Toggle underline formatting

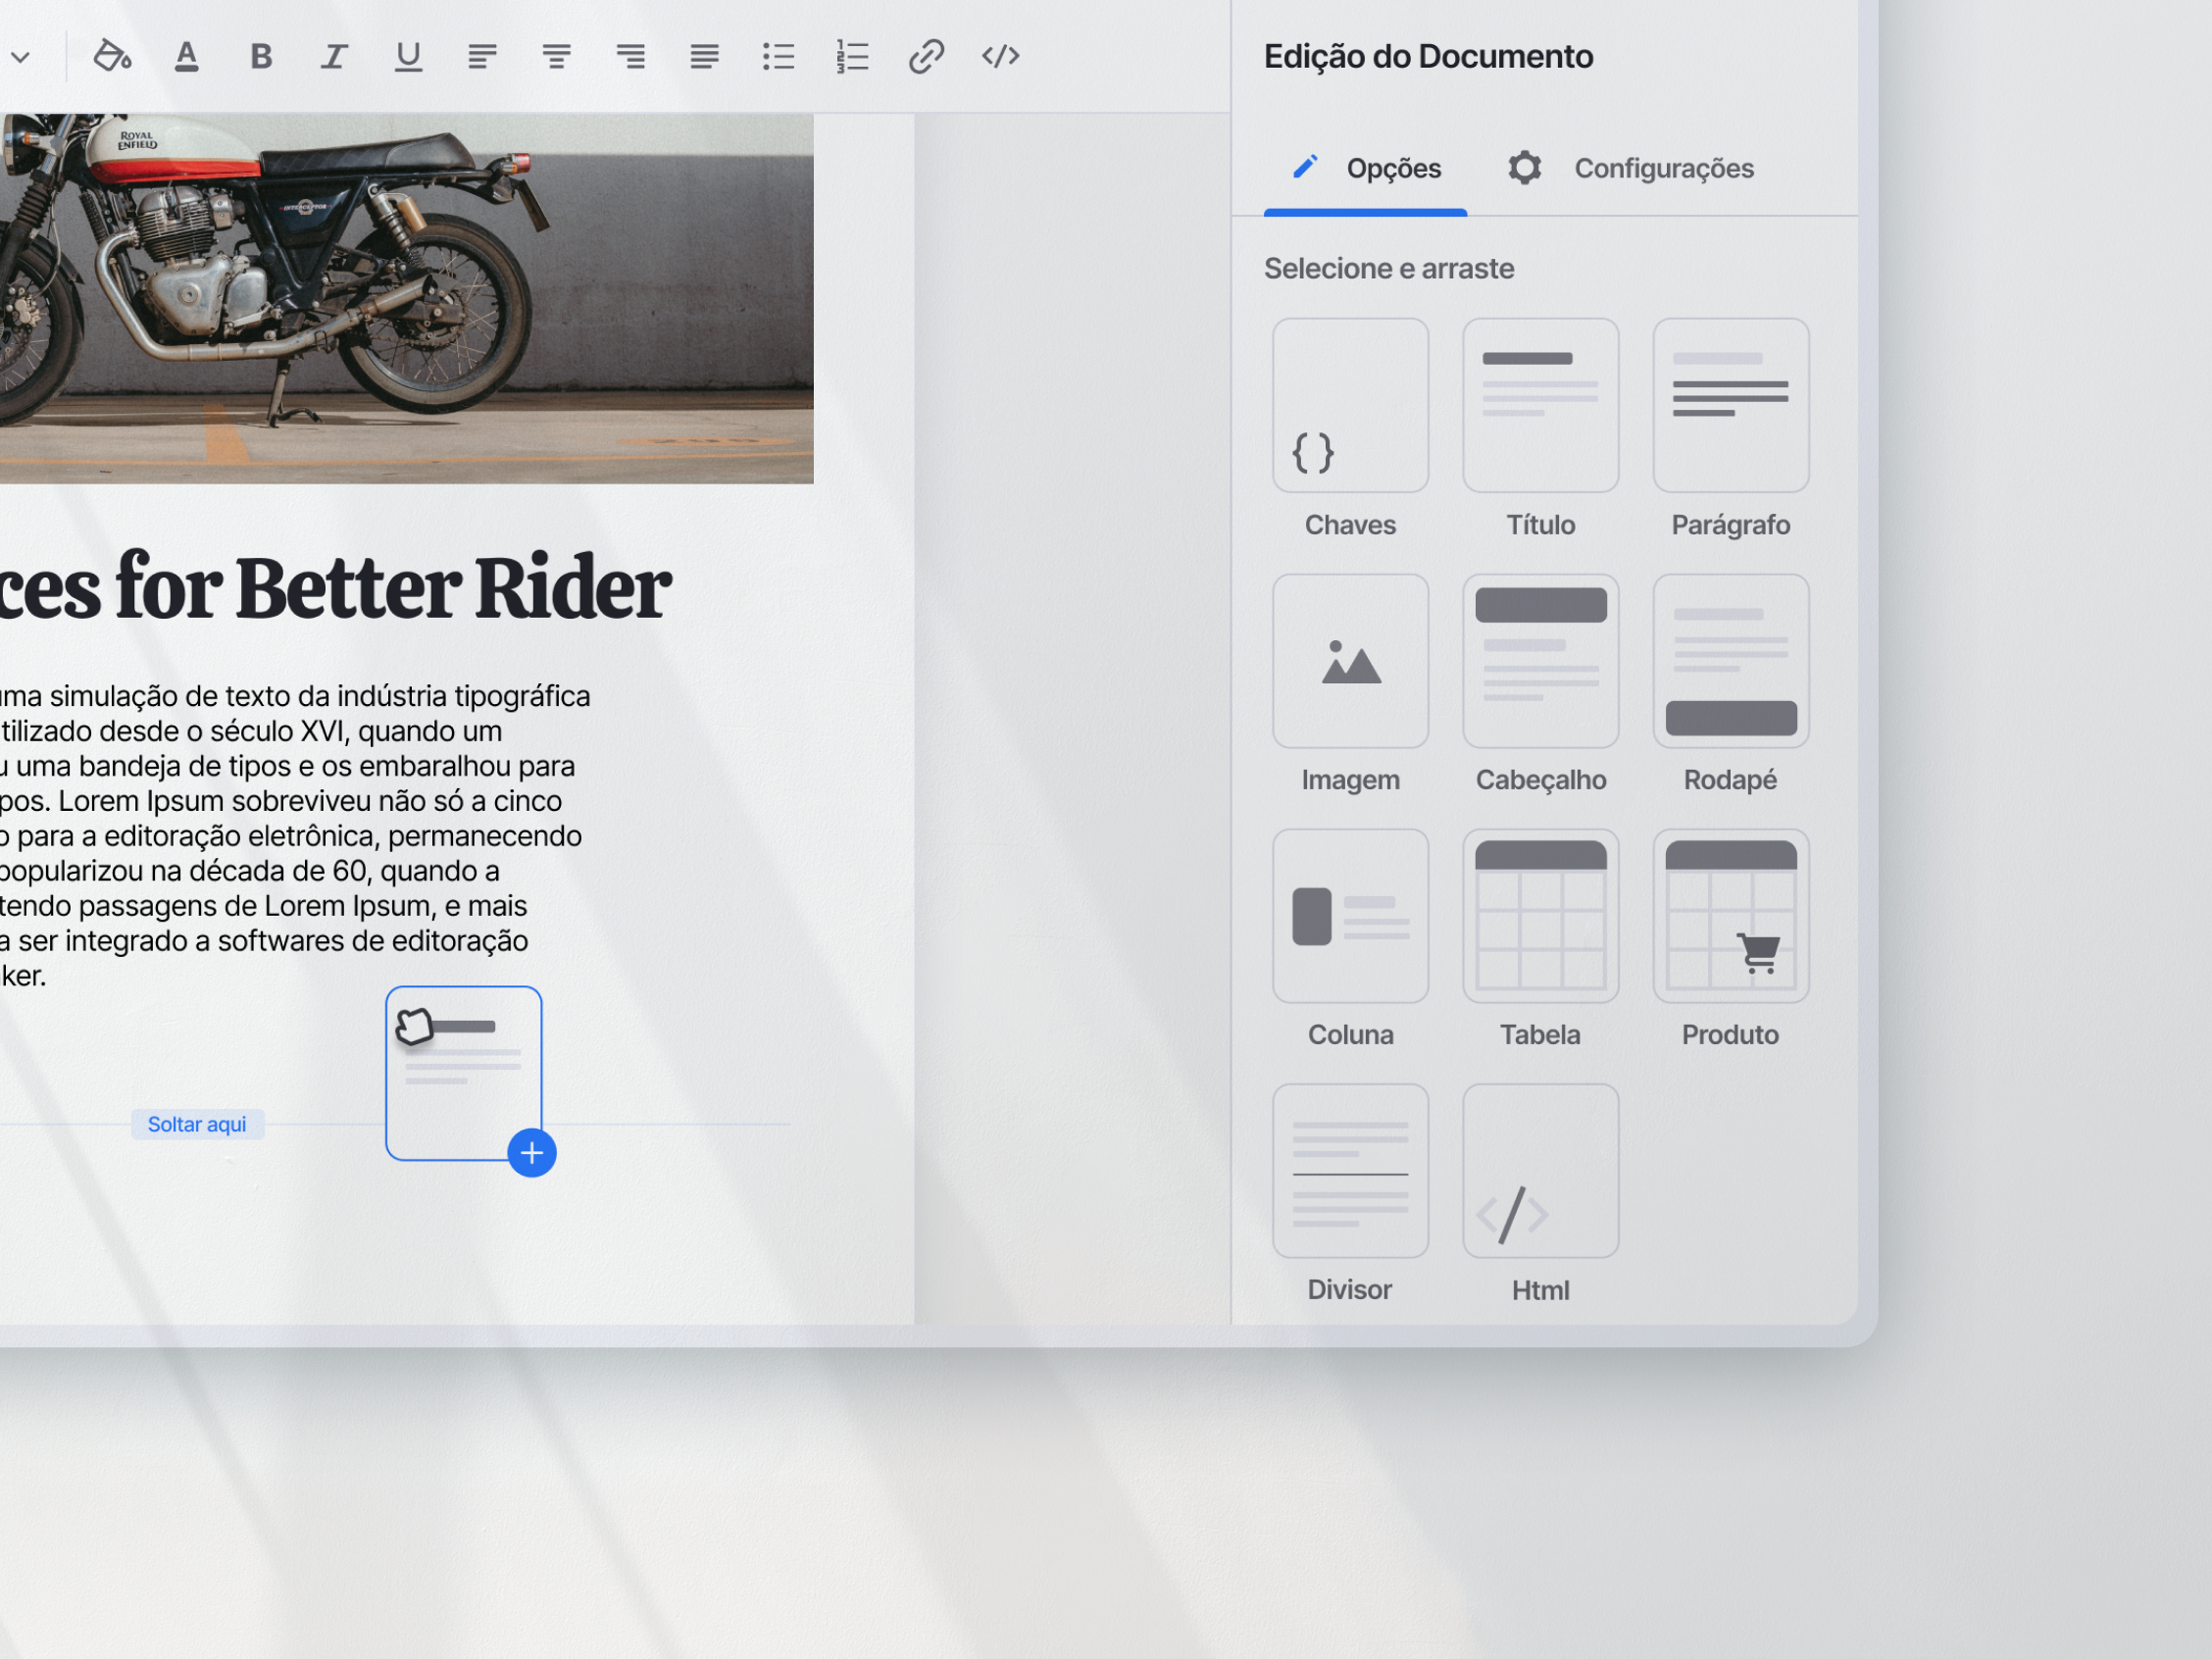(x=409, y=56)
